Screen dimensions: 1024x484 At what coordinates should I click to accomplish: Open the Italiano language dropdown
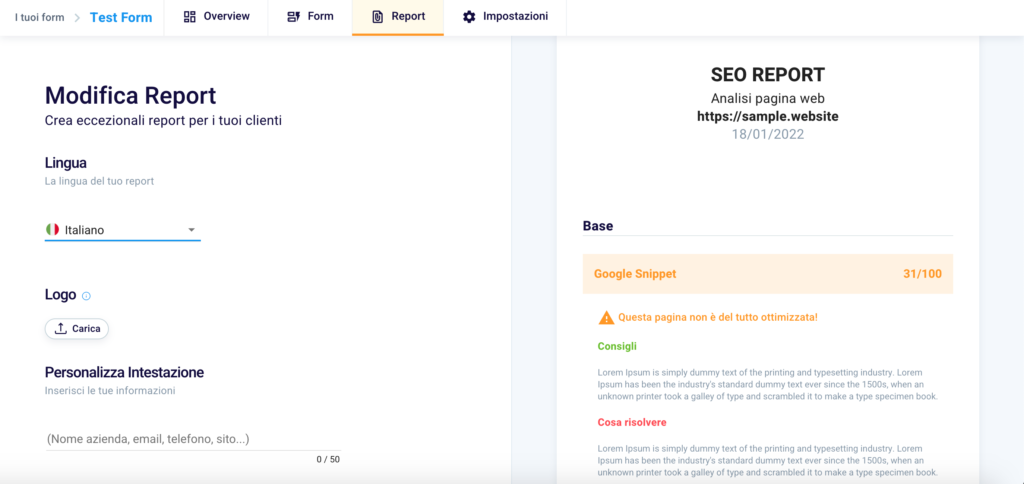point(123,230)
